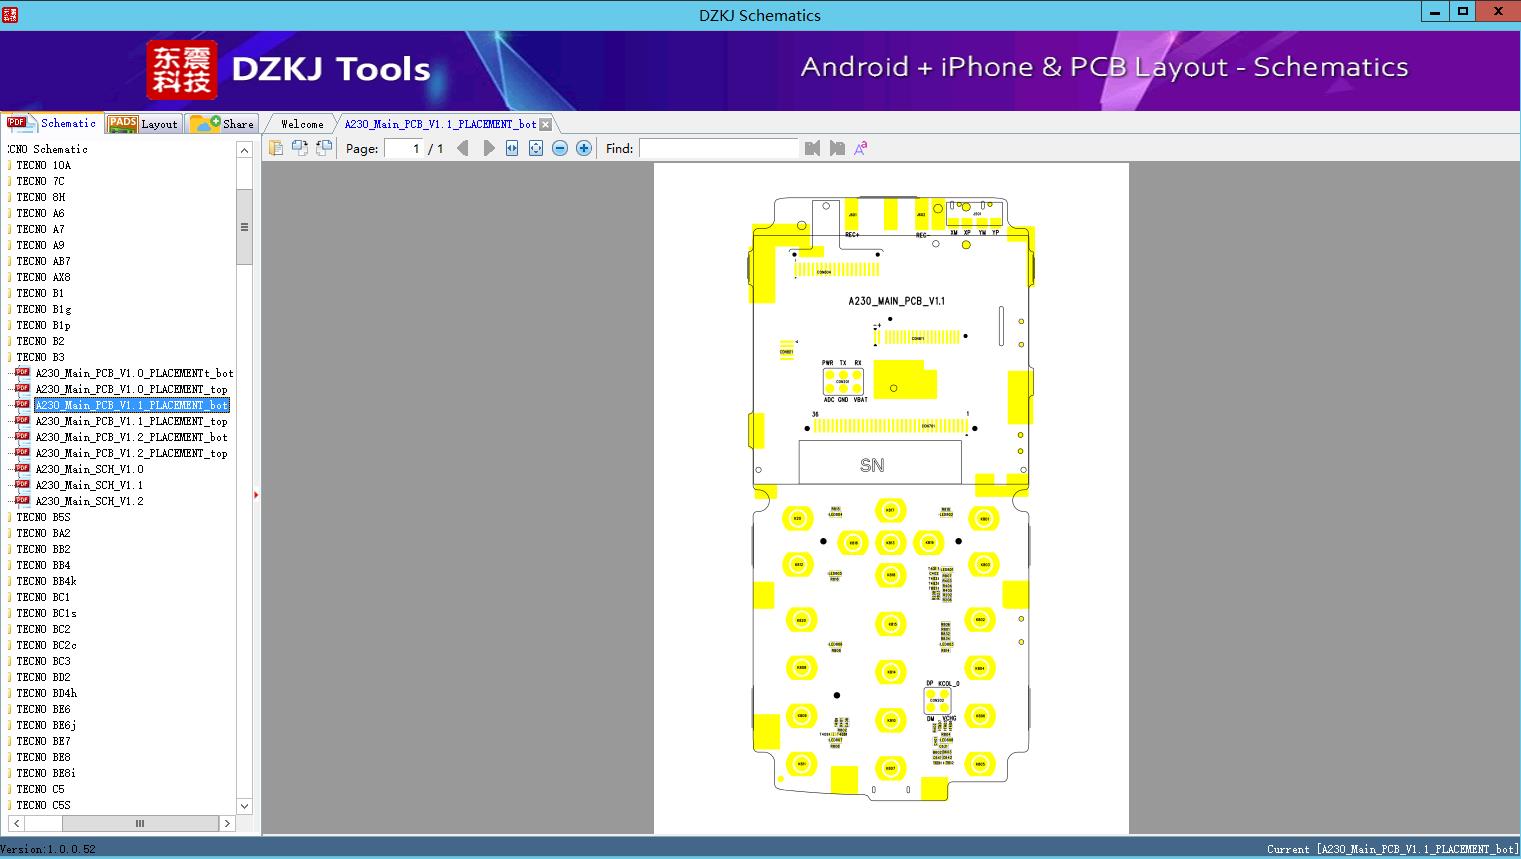The image size is (1521, 859).
Task: Minimize the DZKJ Schematics window
Action: (1436, 12)
